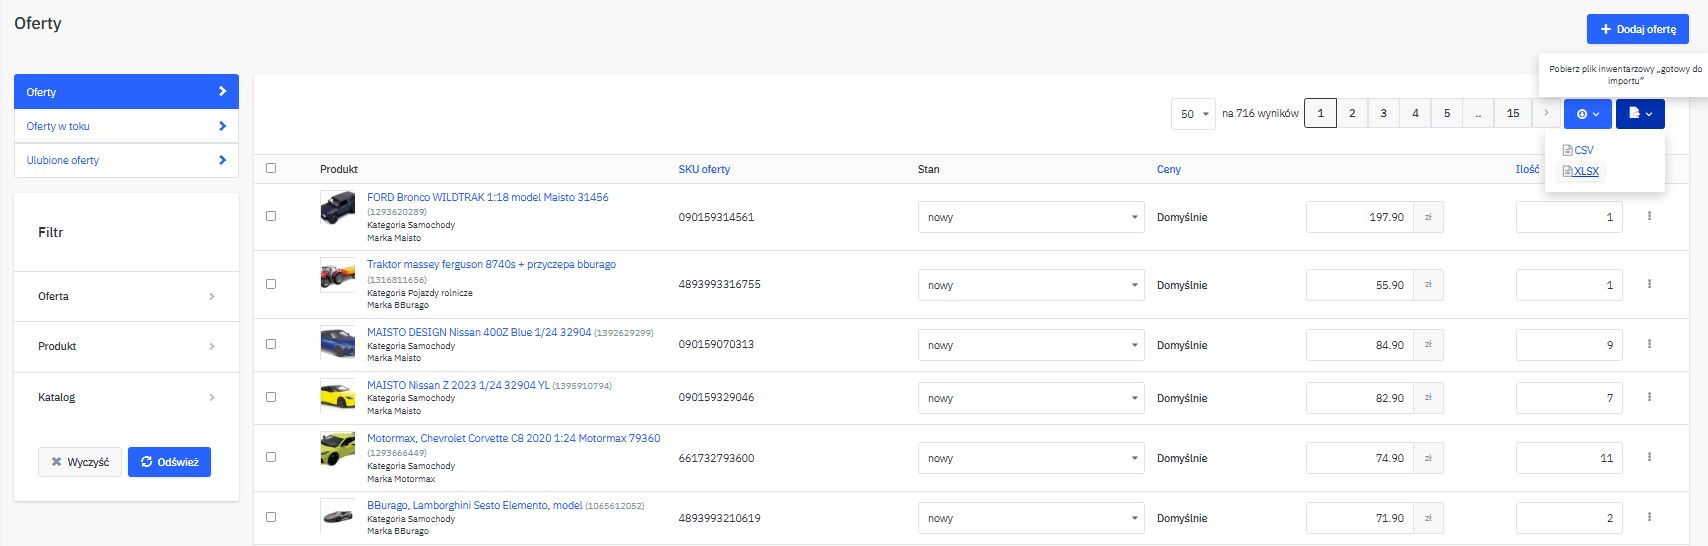
Task: Click the Dodaj ofertę button
Action: coord(1637,29)
